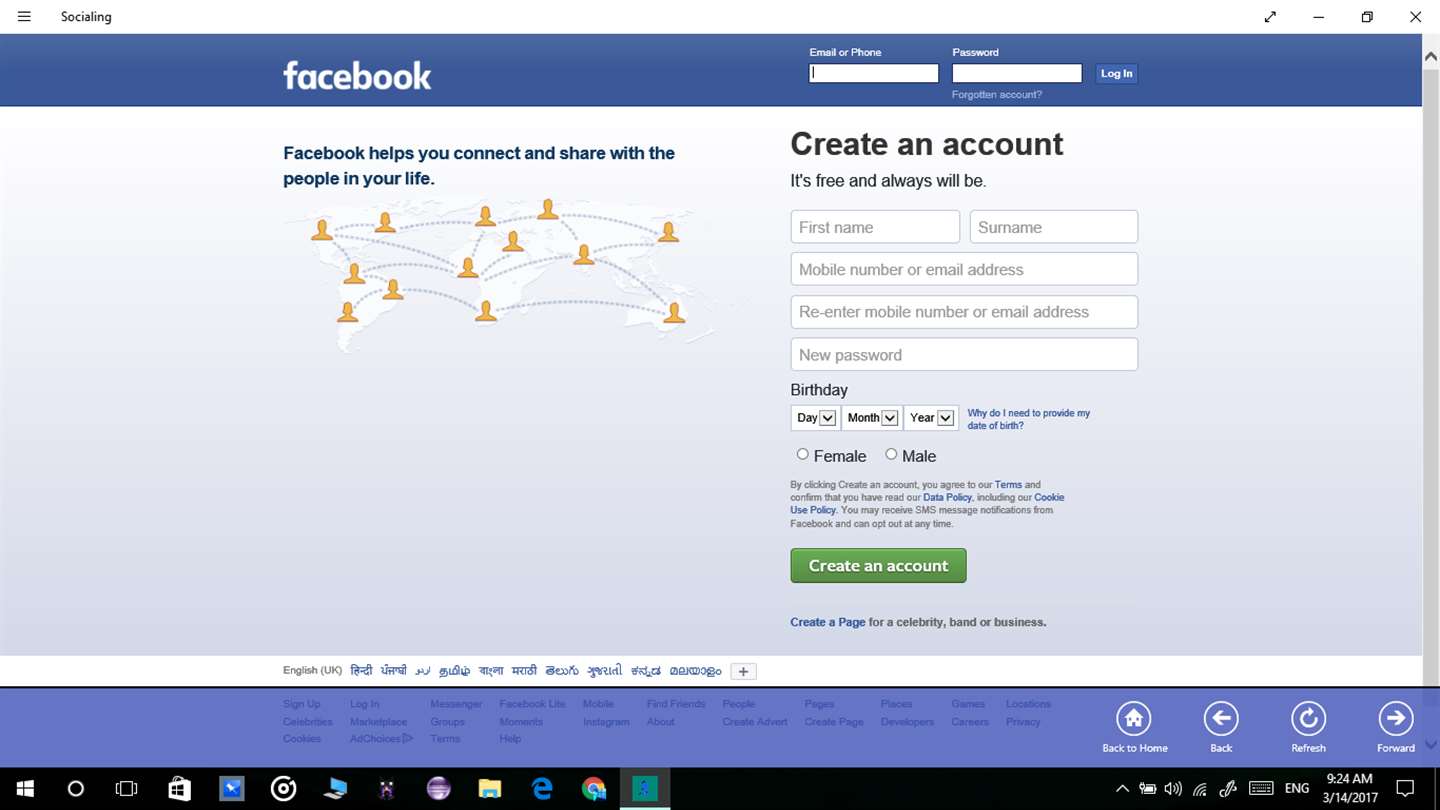Click the Log In button

pos(1116,73)
